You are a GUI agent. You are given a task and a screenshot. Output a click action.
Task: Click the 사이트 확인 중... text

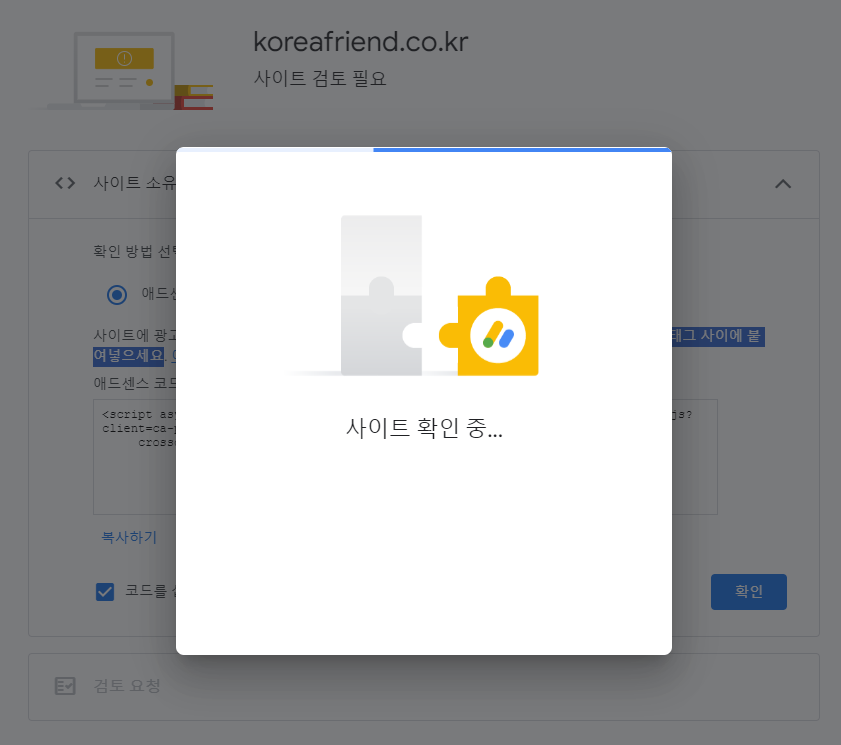pos(424,428)
